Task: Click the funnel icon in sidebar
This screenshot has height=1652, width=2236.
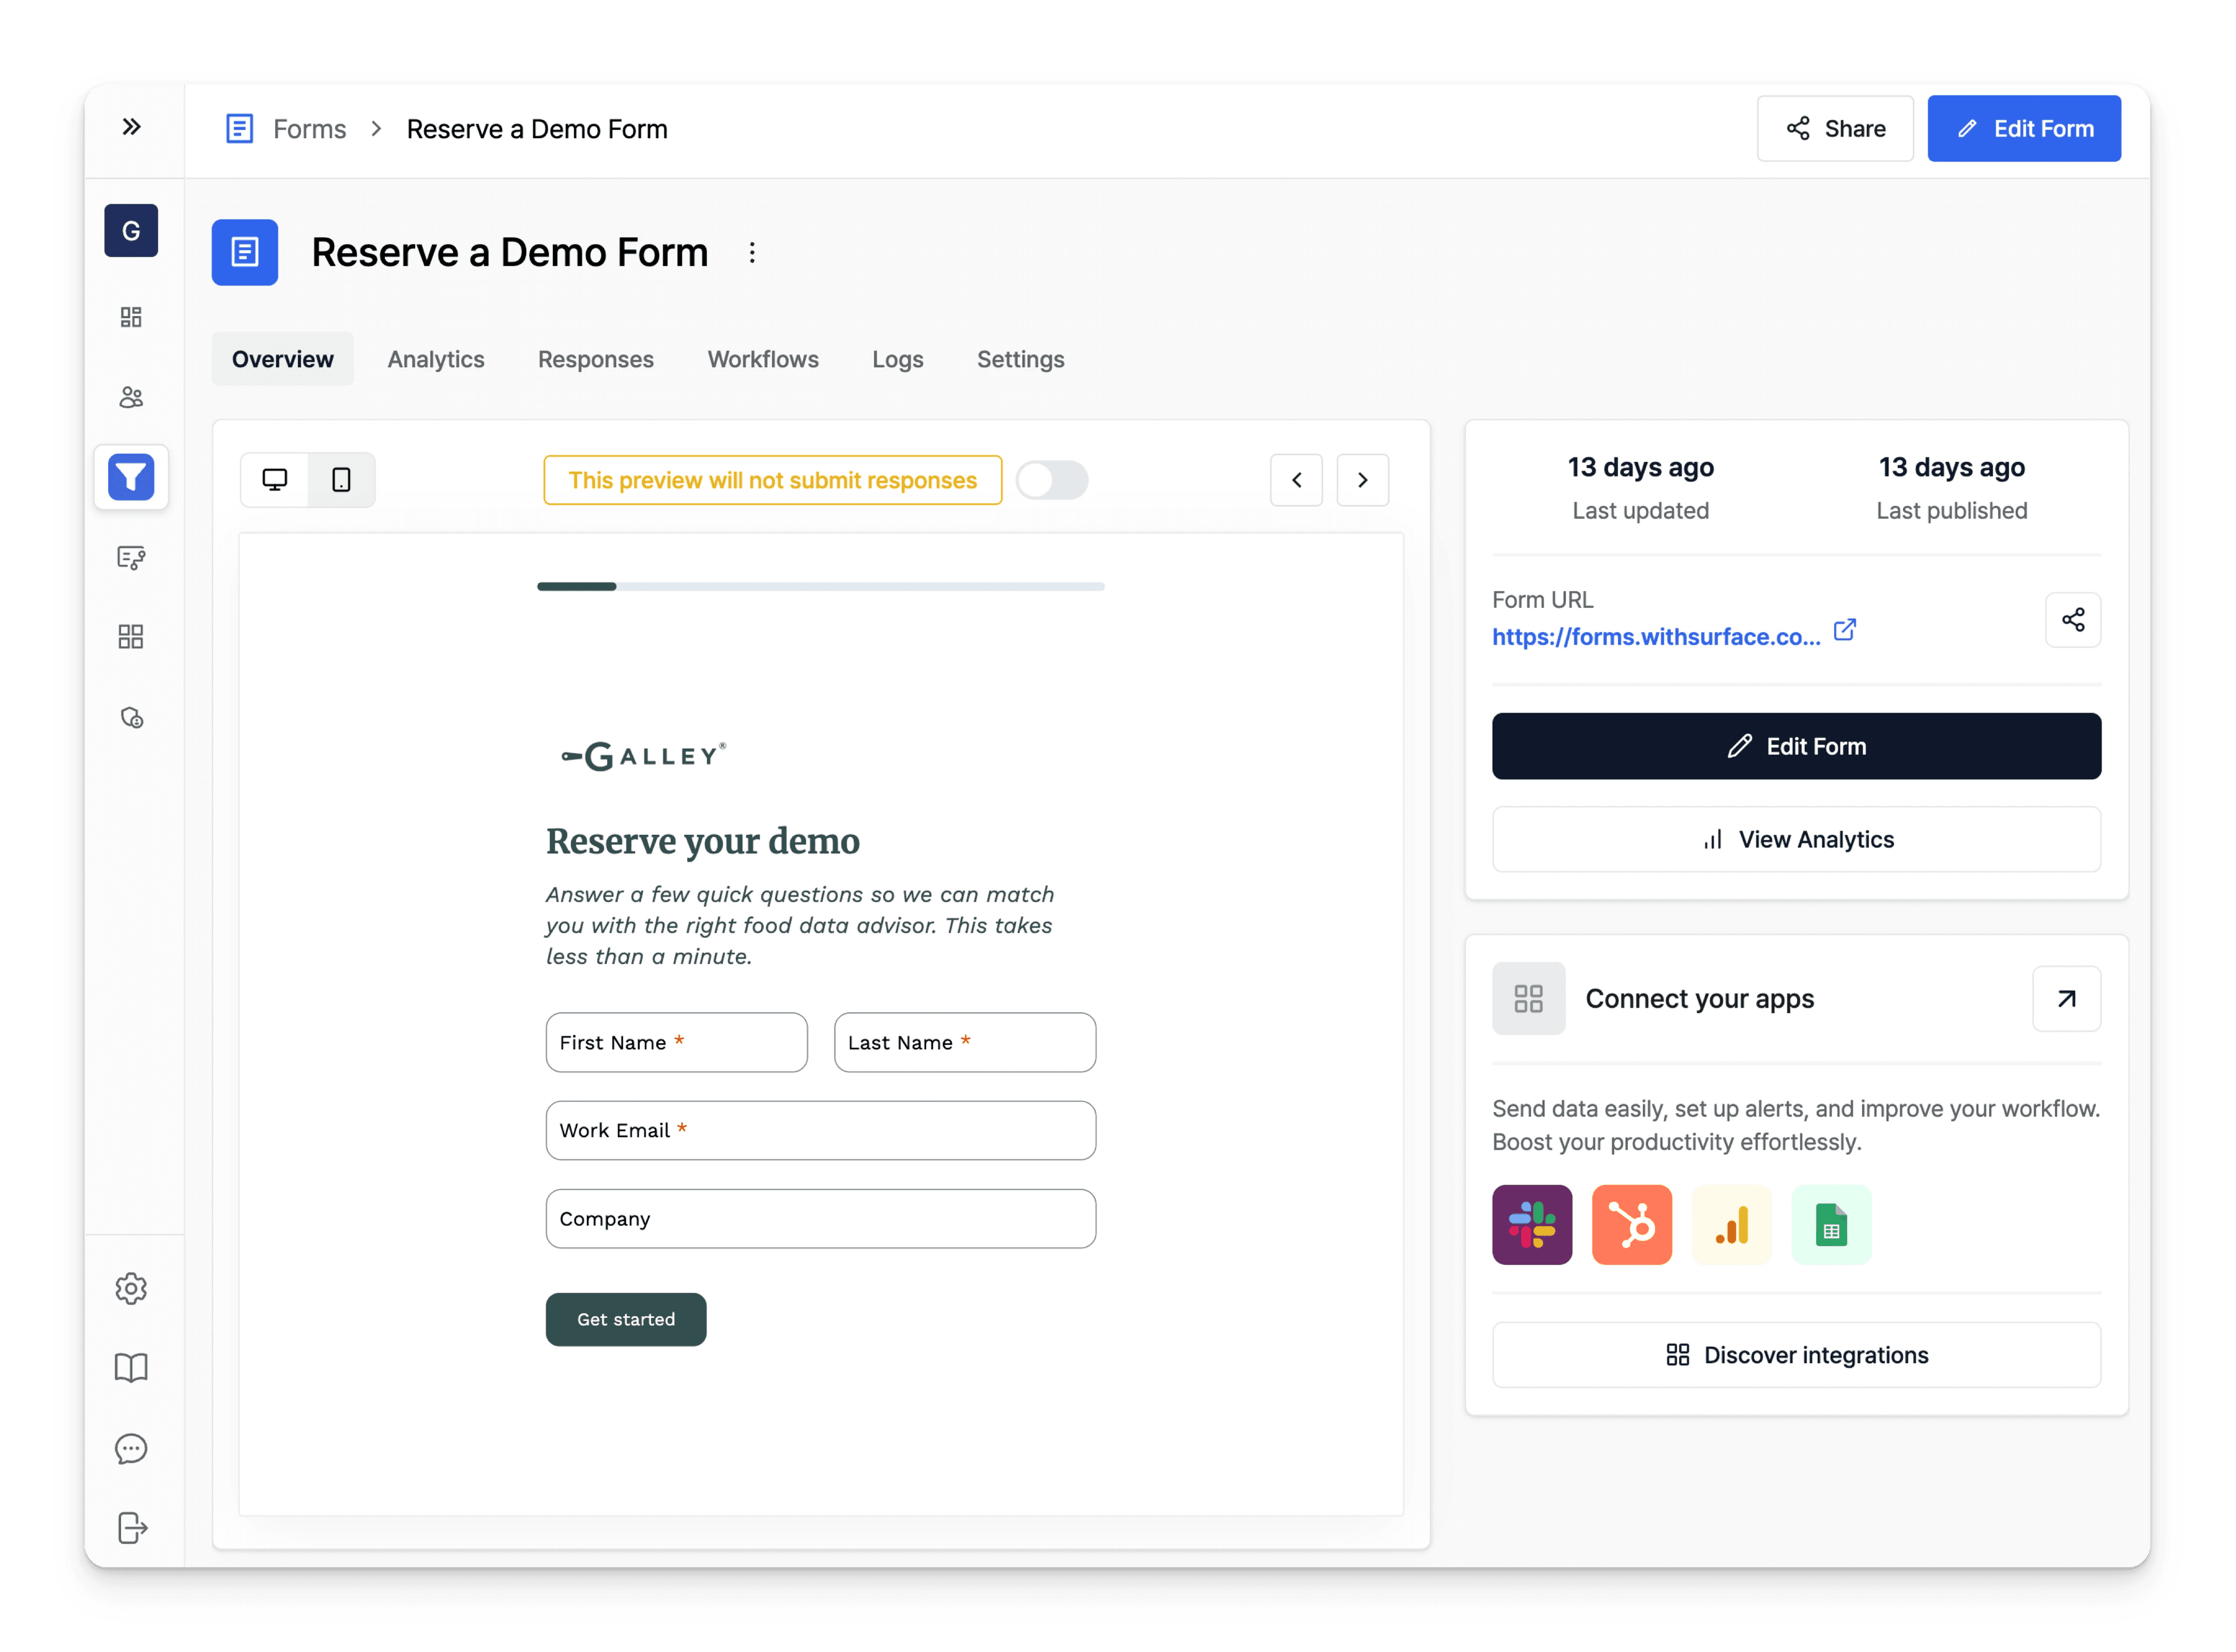Action: 131,477
